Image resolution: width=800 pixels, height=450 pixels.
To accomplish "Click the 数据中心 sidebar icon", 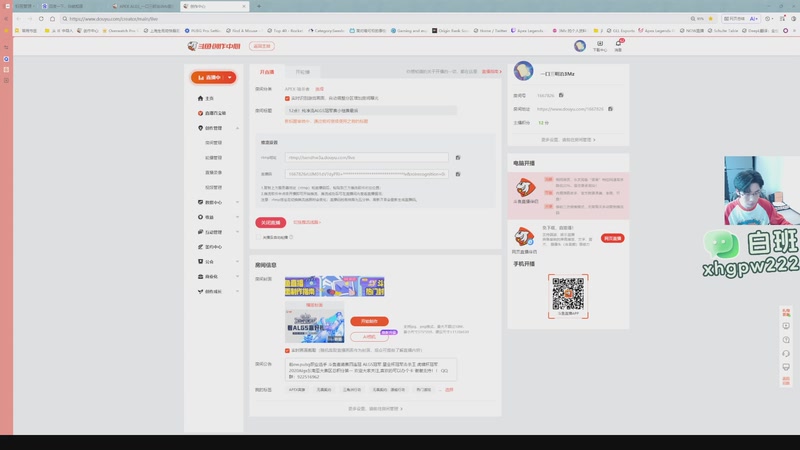I will (x=200, y=202).
